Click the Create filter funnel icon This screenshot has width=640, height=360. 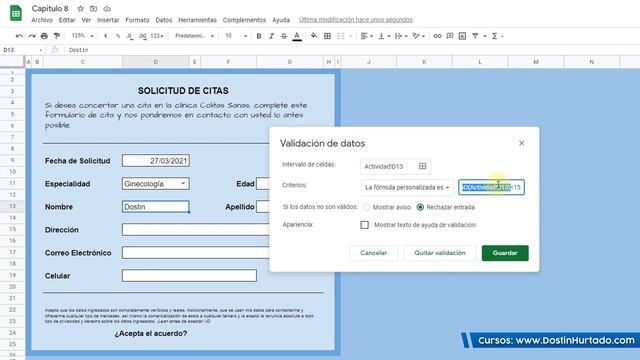(x=475, y=36)
